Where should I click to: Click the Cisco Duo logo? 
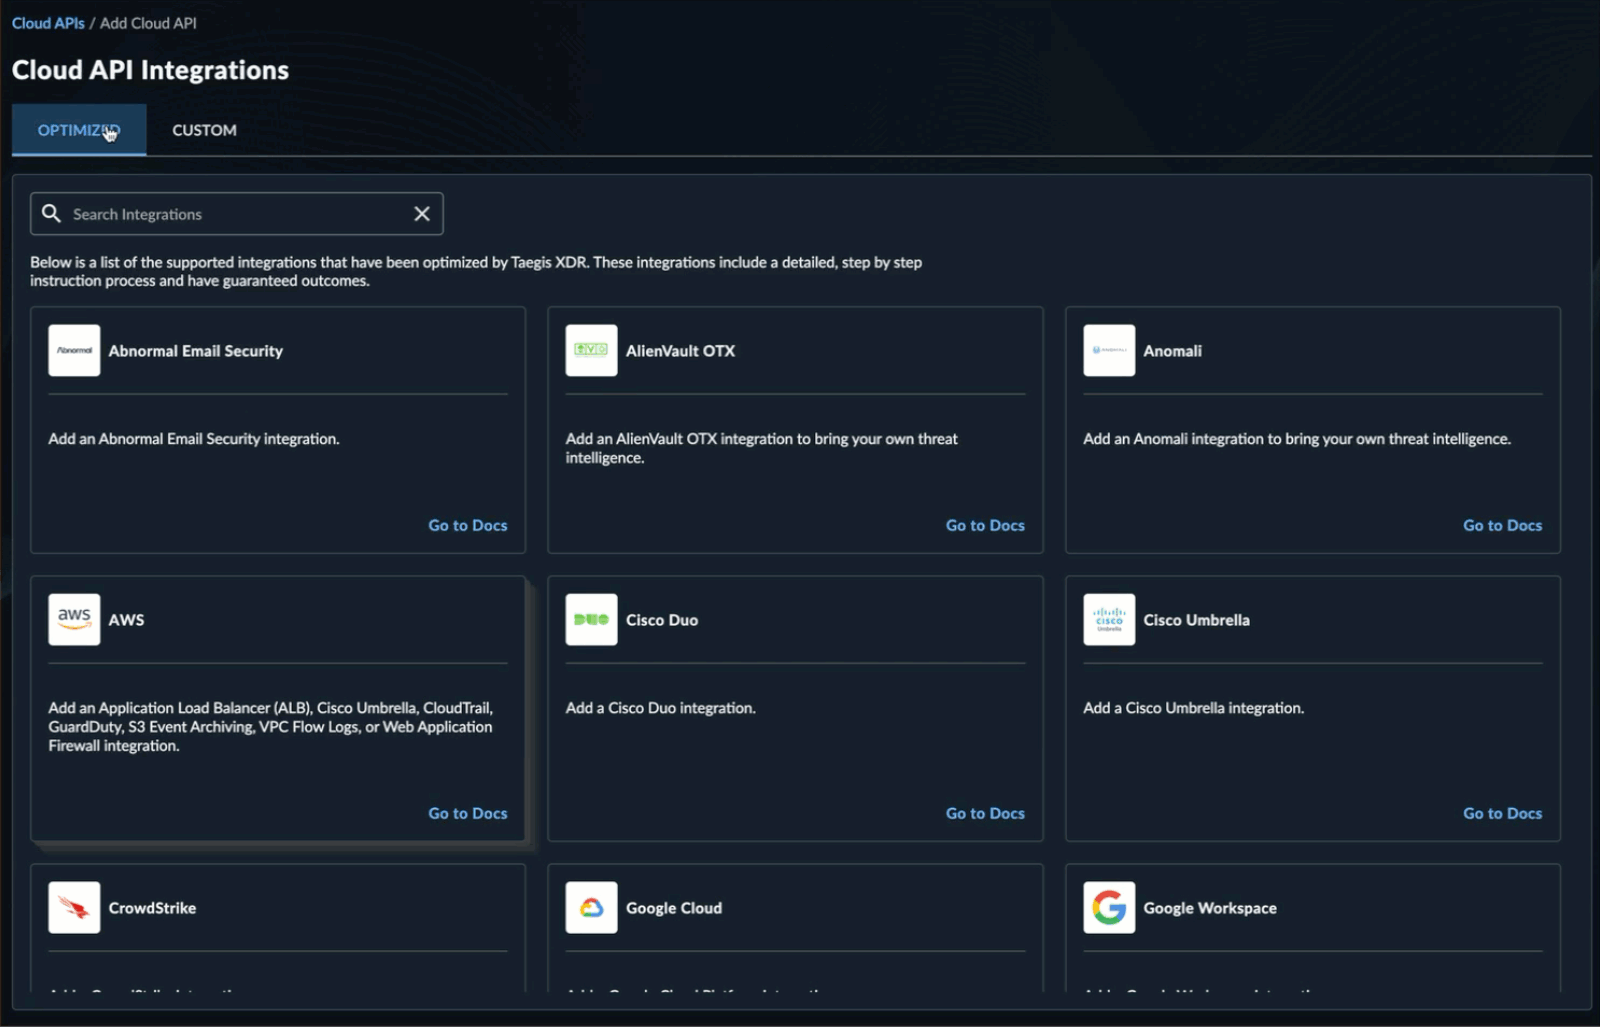591,620
